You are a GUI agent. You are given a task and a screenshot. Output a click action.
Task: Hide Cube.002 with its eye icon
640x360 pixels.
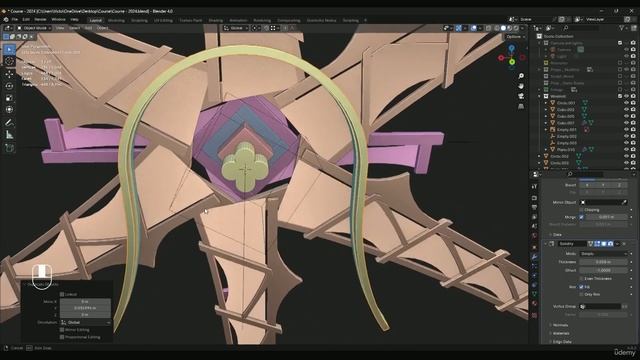pos(627,109)
